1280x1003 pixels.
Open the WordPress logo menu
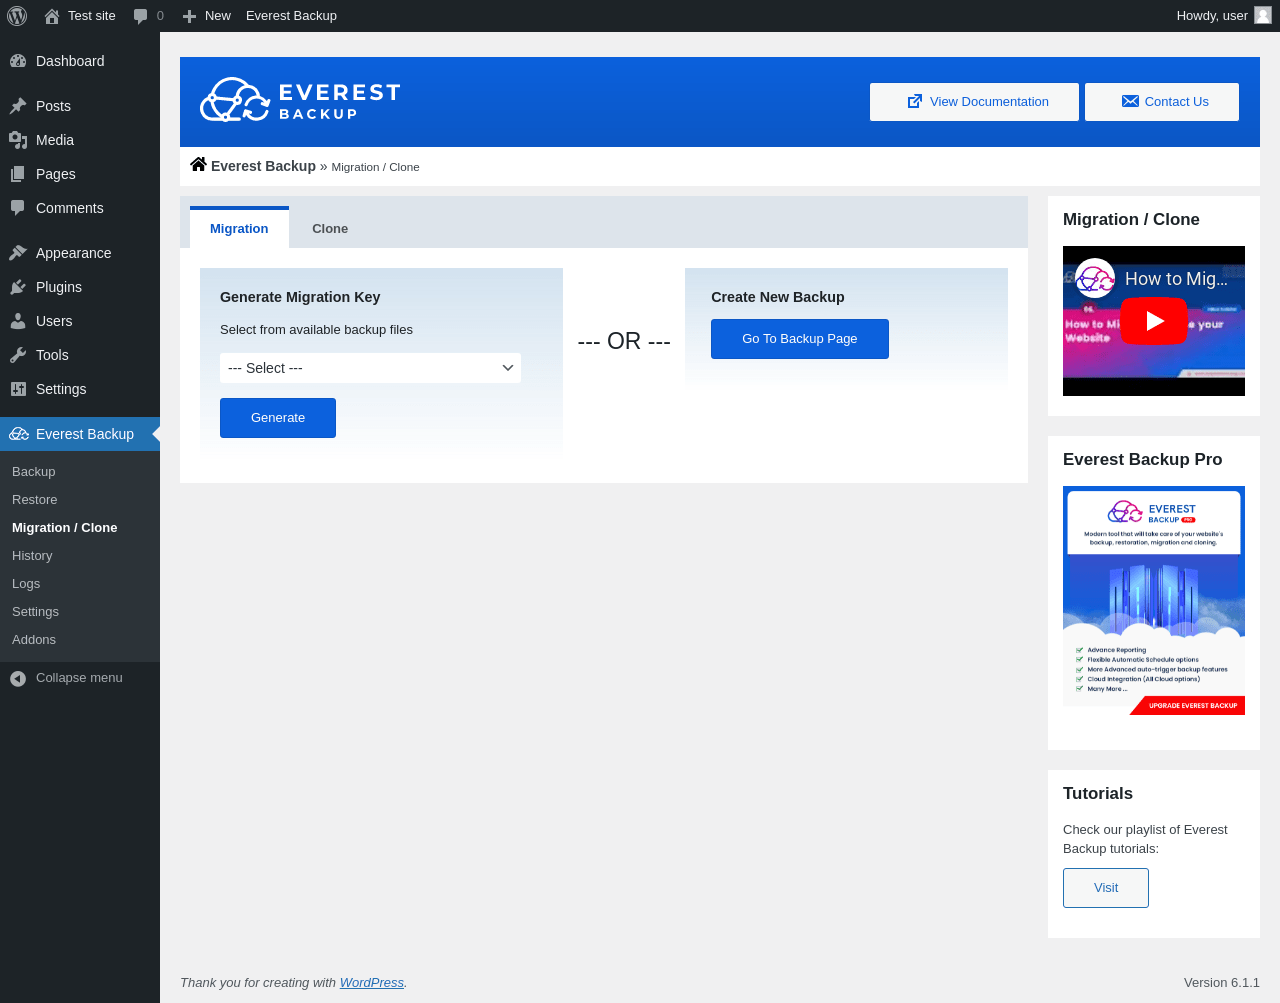point(17,16)
